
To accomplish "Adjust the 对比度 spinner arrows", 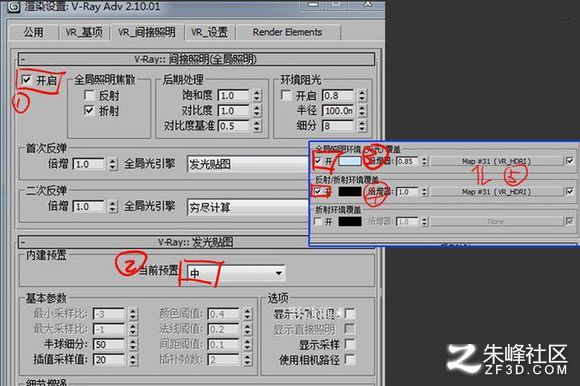I will point(257,111).
